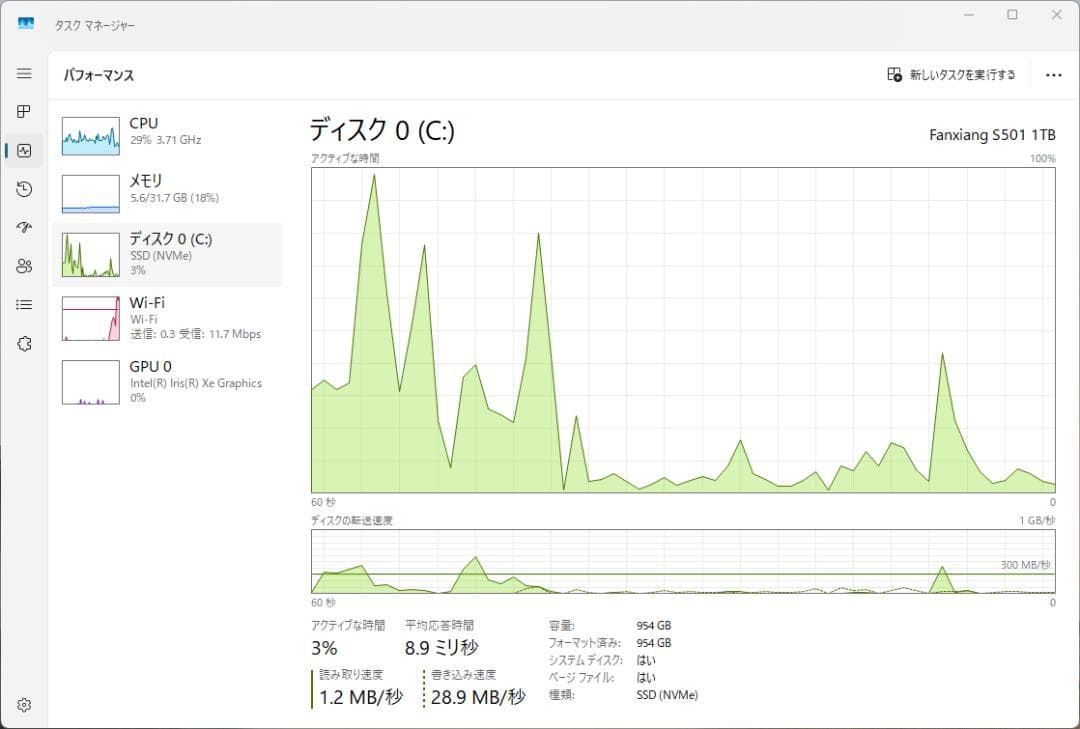Click the disk transfer speed graph
This screenshot has width=1080, height=729.
point(683,565)
